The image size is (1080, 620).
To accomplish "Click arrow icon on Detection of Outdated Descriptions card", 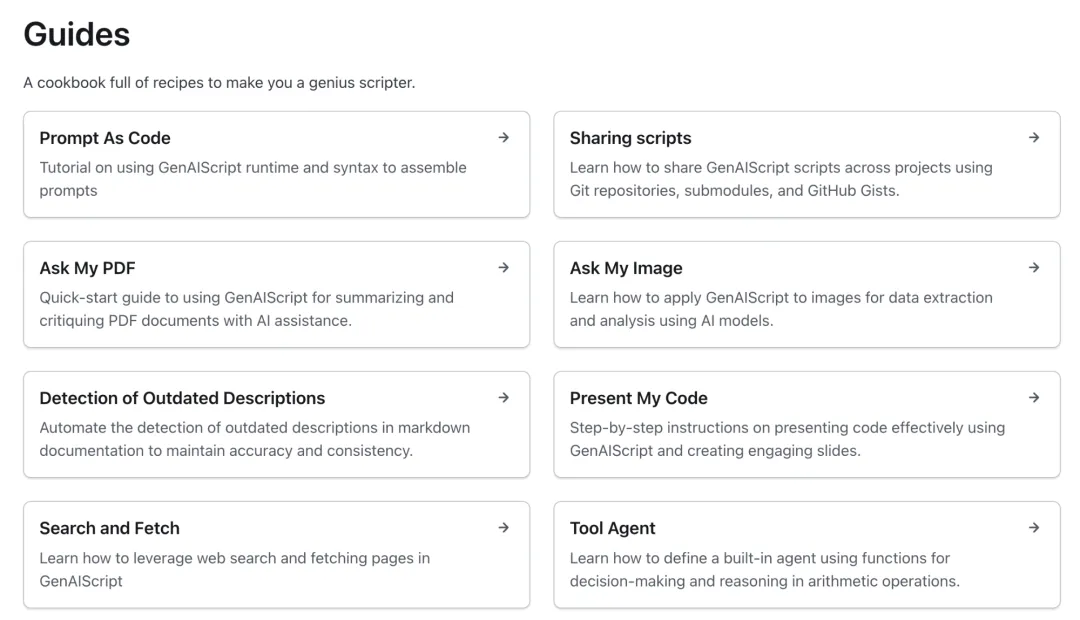I will [504, 398].
